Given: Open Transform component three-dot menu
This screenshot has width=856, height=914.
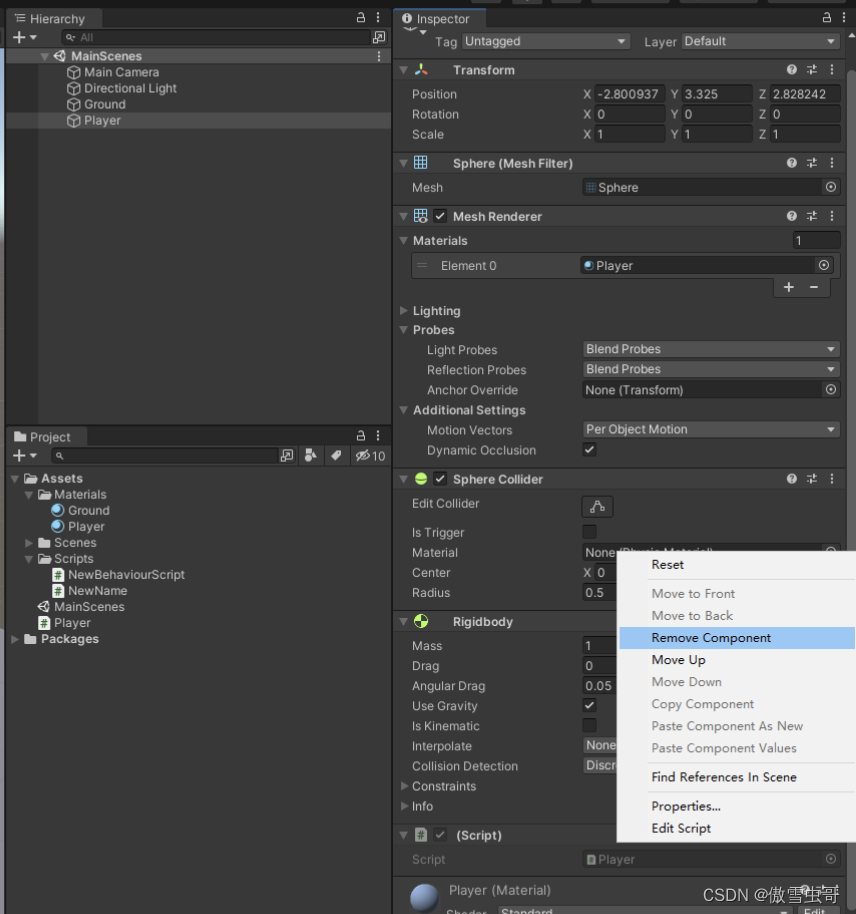Looking at the screenshot, I should coord(832,70).
